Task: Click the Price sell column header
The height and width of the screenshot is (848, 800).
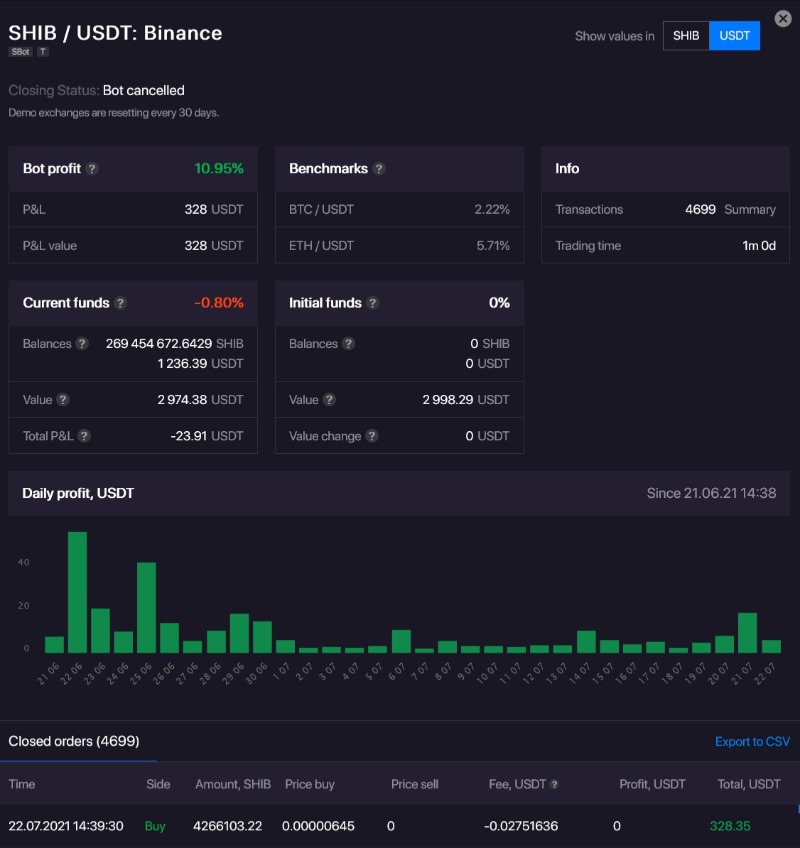Action: 415,784
